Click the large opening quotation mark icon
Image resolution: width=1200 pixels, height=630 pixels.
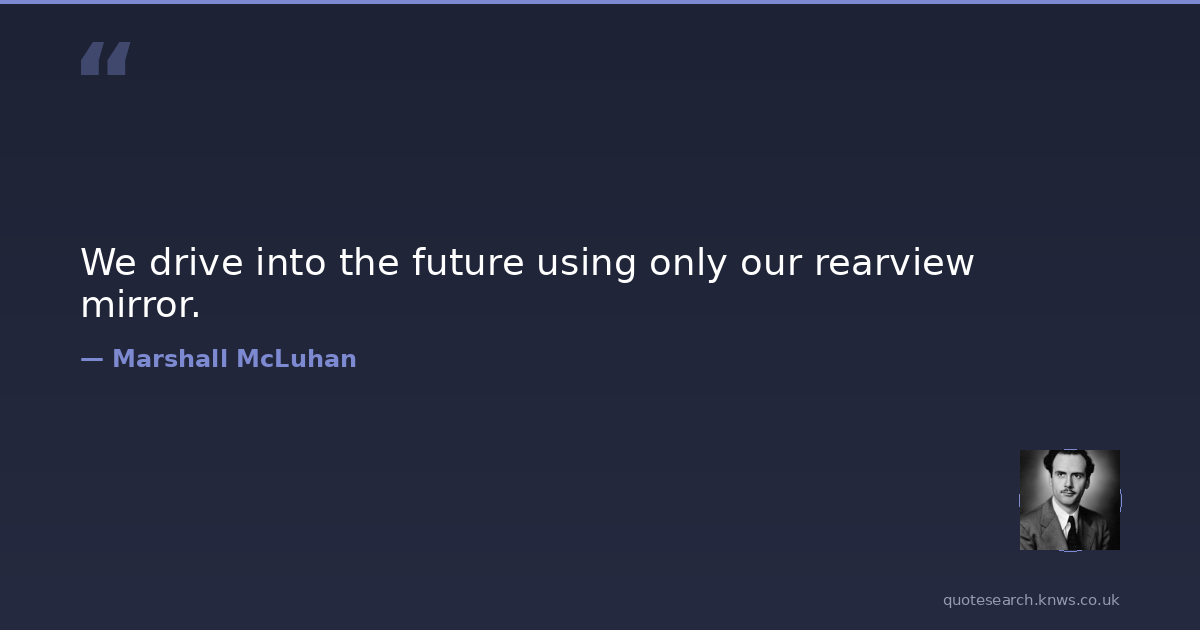[105, 59]
